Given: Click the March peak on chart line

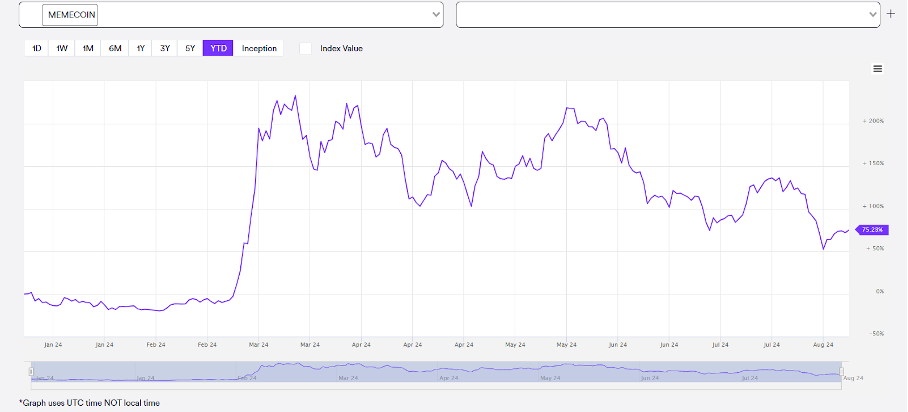Looking at the screenshot, I should pos(294,97).
